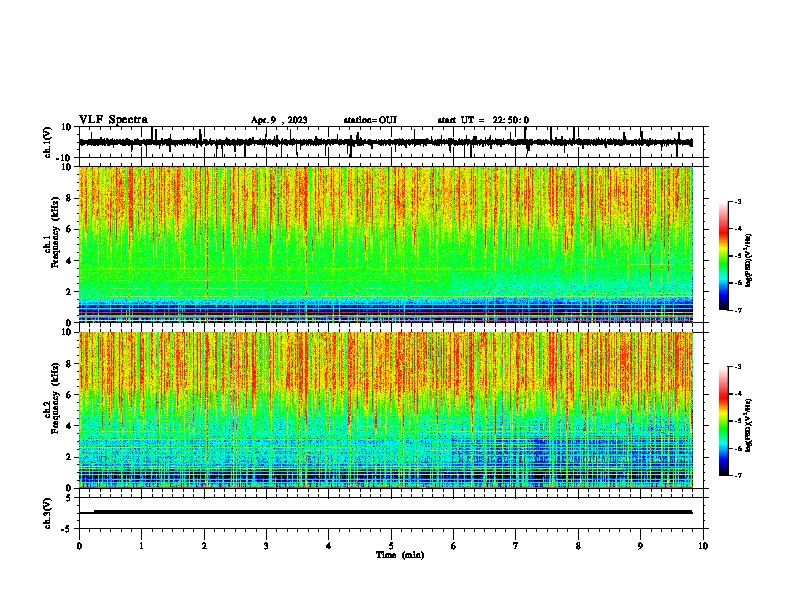Click inside the ch.2 spectrogram panel

[x=386, y=410]
